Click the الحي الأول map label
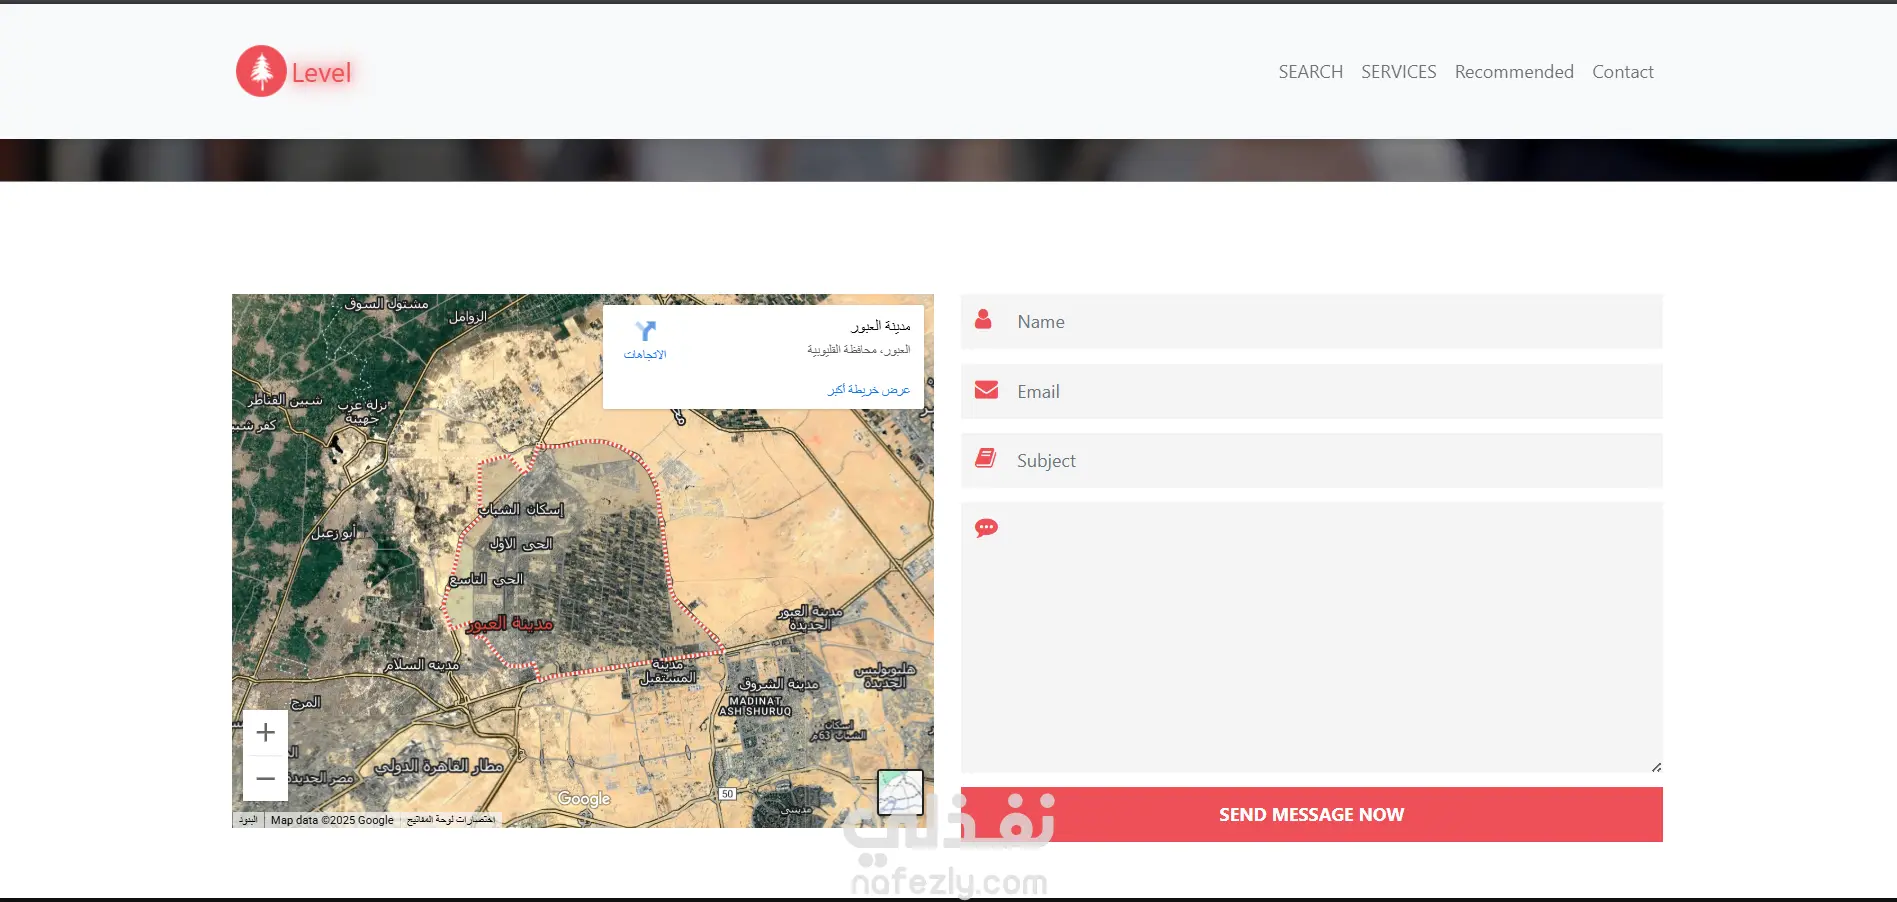 tap(521, 544)
